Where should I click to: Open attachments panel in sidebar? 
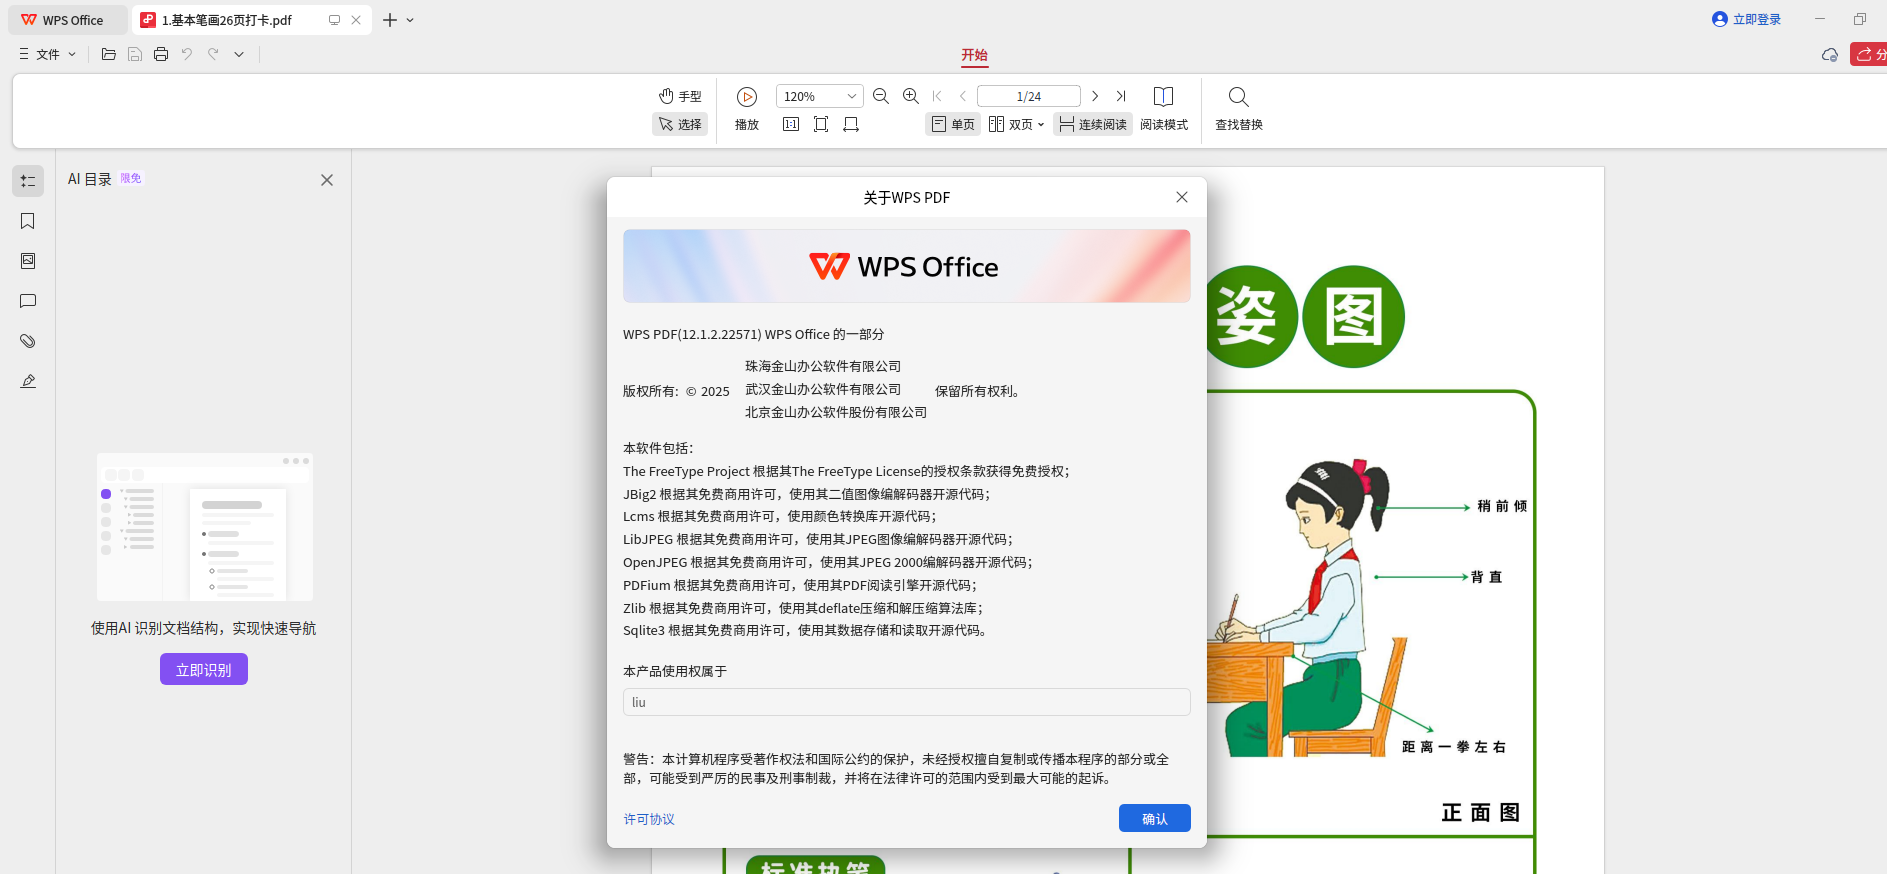(x=28, y=341)
